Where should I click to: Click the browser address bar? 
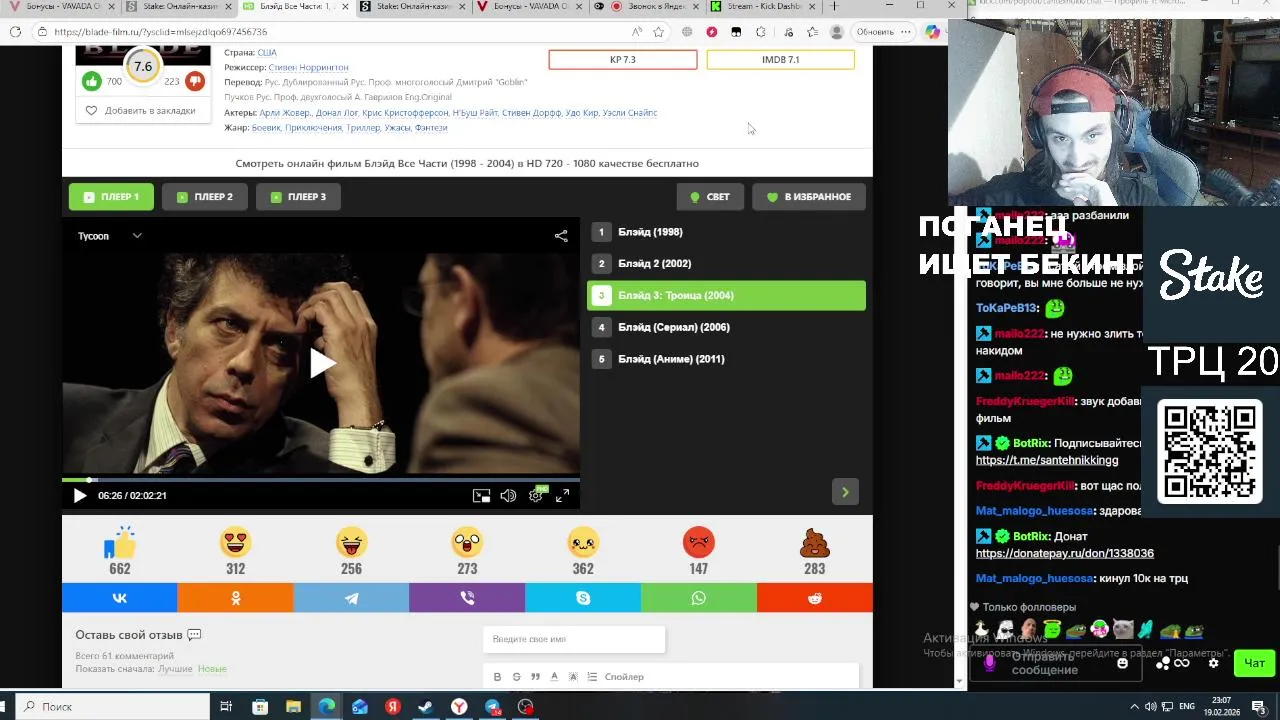[330, 32]
